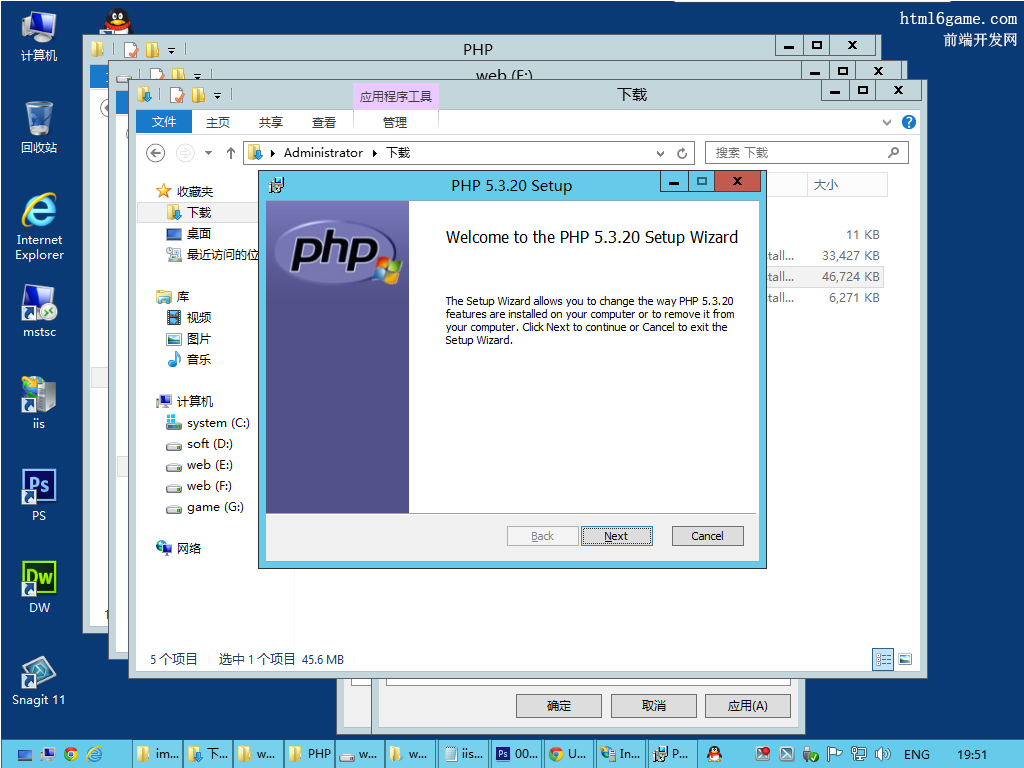Click the Explorer back arrow button
This screenshot has width=1024, height=768.
(155, 153)
